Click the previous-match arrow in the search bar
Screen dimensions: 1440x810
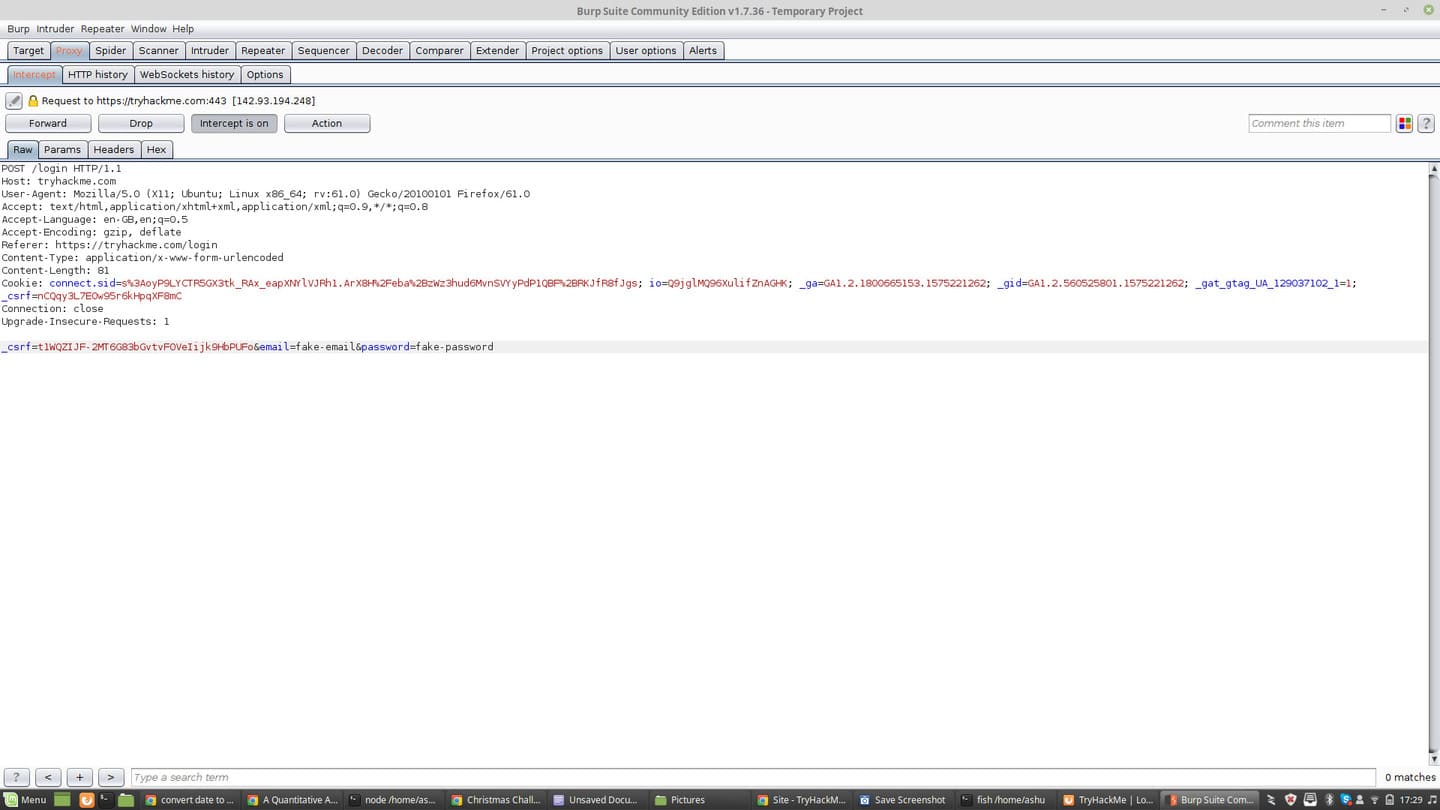click(47, 777)
